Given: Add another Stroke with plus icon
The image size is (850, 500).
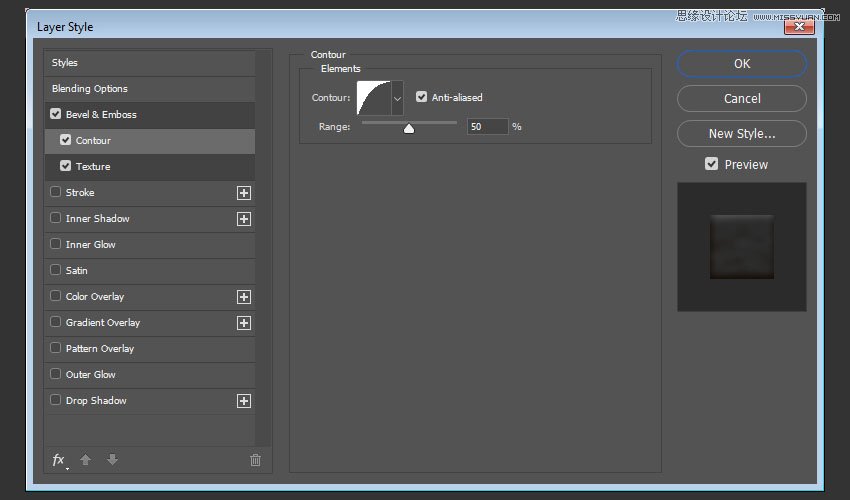Looking at the screenshot, I should pyautogui.click(x=243, y=193).
